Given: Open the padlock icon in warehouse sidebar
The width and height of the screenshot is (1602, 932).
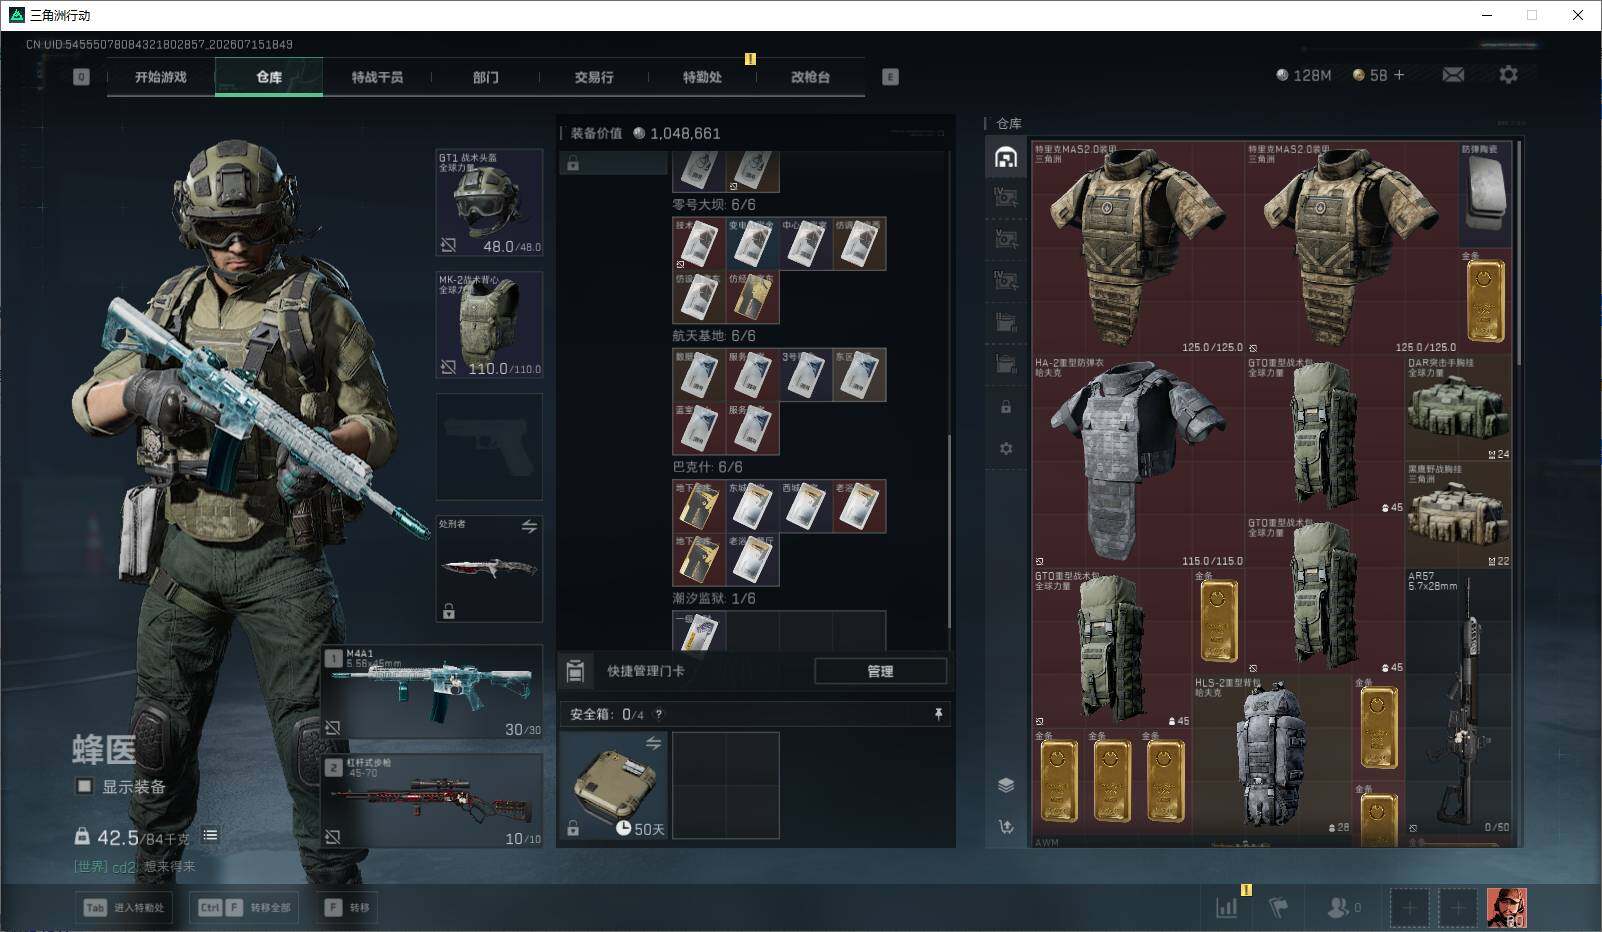Looking at the screenshot, I should tap(1006, 407).
